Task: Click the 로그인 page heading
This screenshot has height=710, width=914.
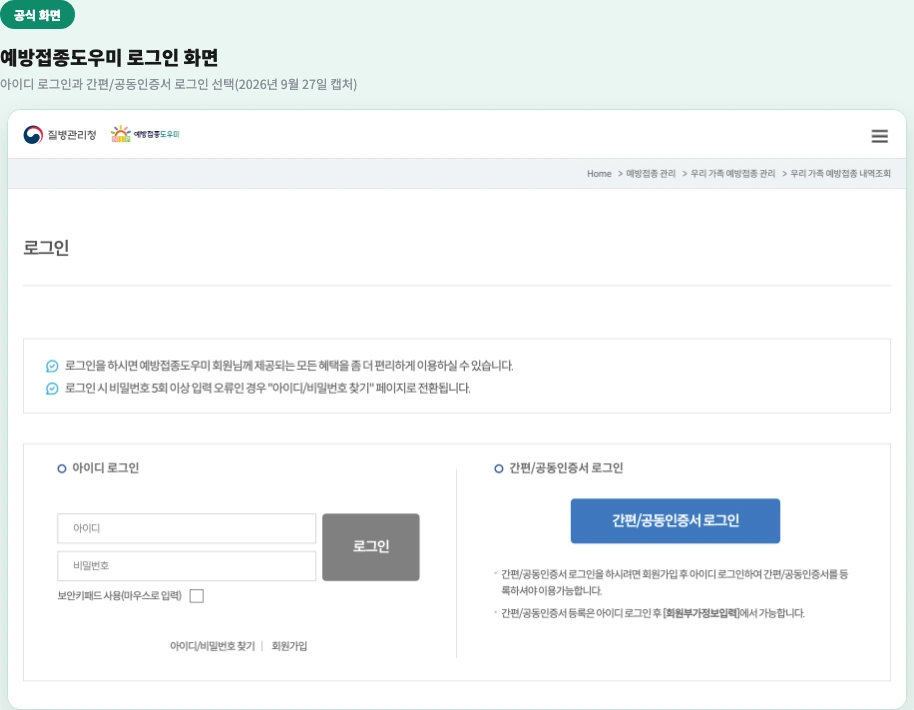Action: (46, 247)
